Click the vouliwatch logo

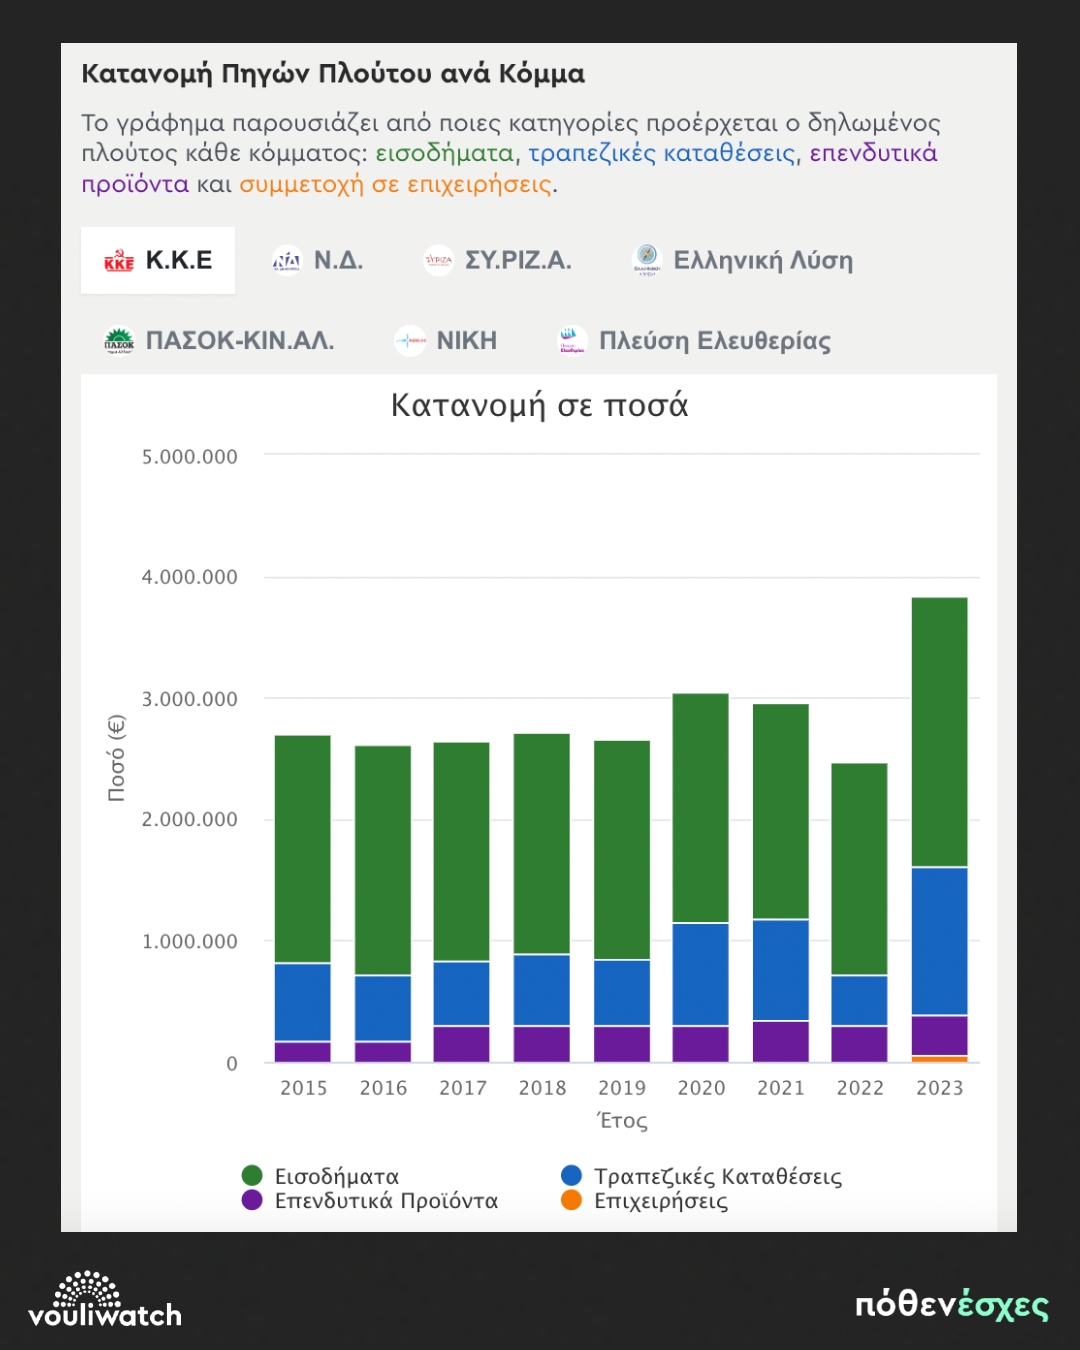pyautogui.click(x=105, y=1300)
